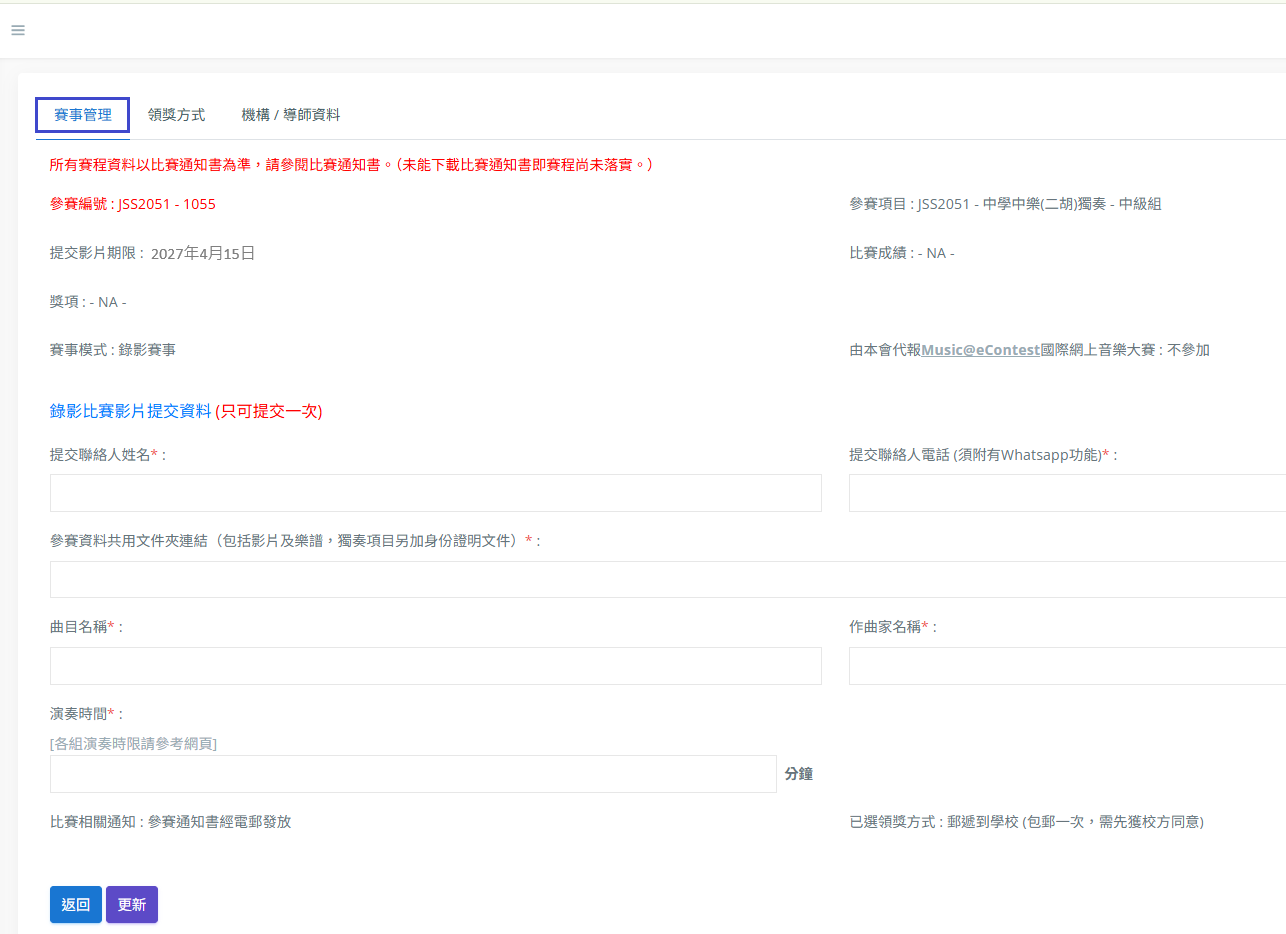Select the 比賽相關通知 參賽通知書經電郵發放 text
The height and width of the screenshot is (934, 1286).
coord(171,822)
